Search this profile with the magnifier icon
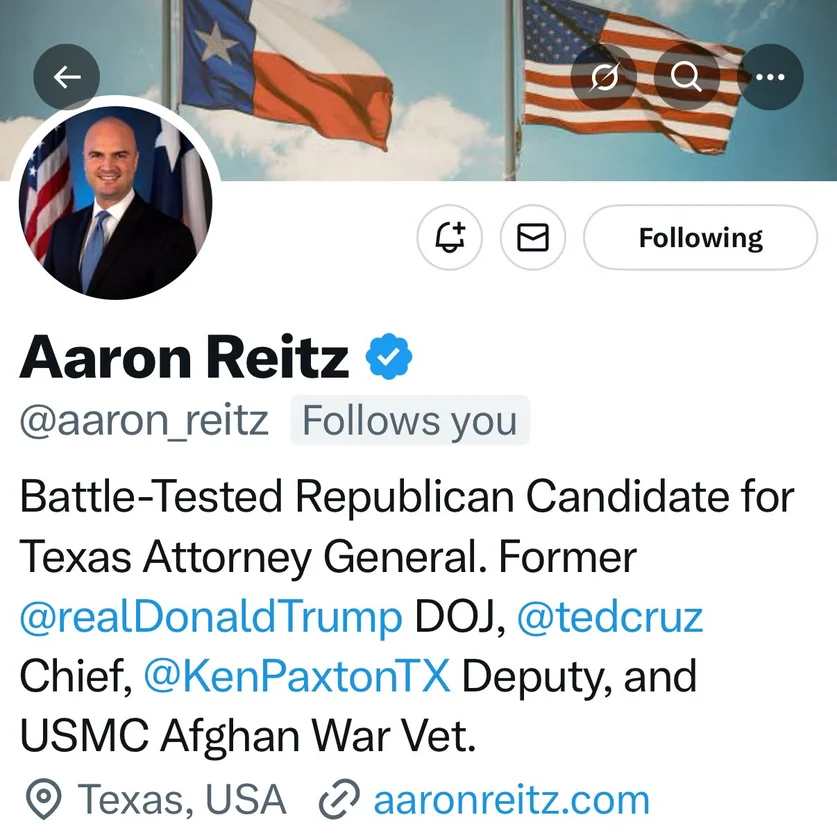The image size is (837, 840). (x=687, y=77)
